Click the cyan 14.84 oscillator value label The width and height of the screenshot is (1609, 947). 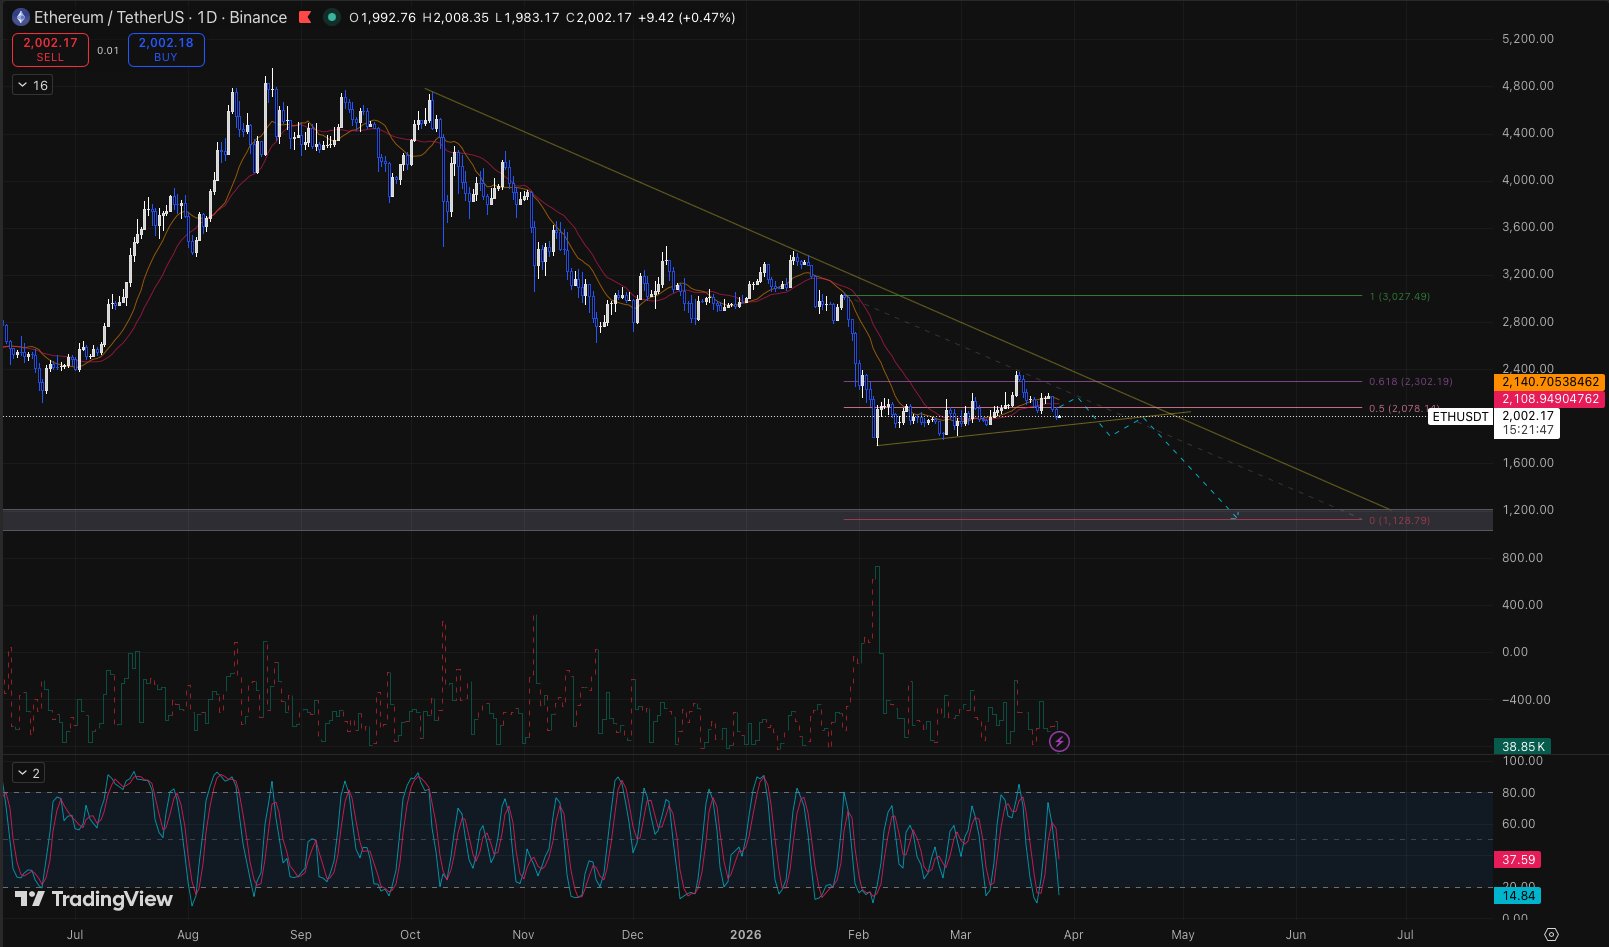[1518, 895]
